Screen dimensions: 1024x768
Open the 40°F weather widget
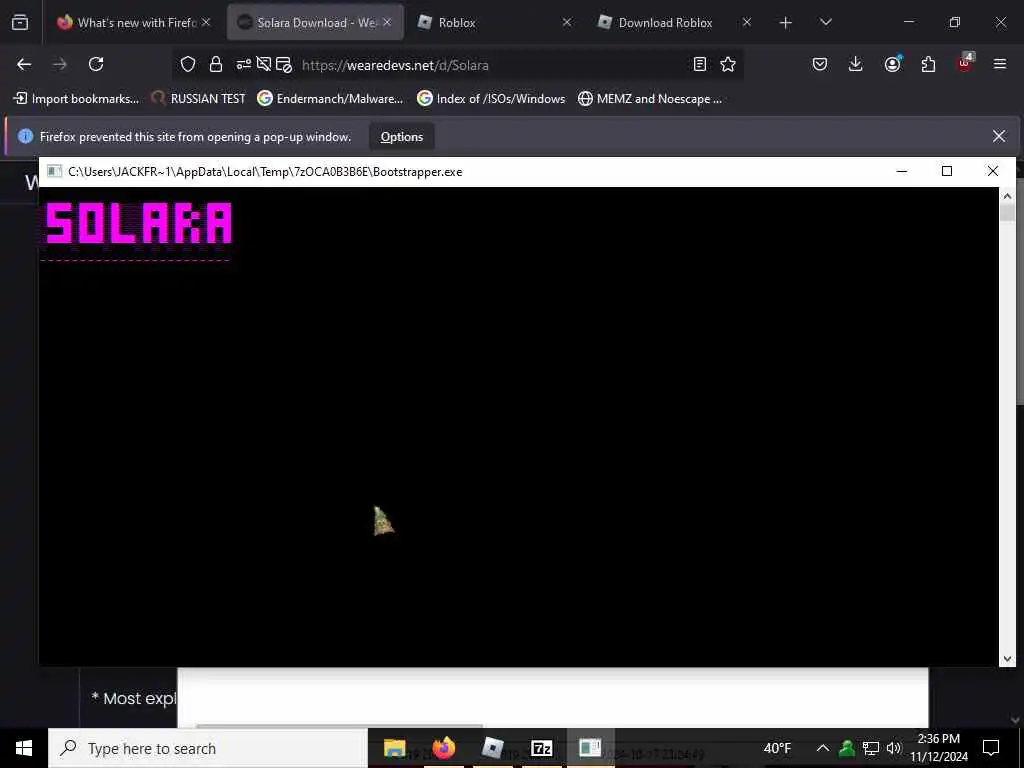(x=777, y=748)
